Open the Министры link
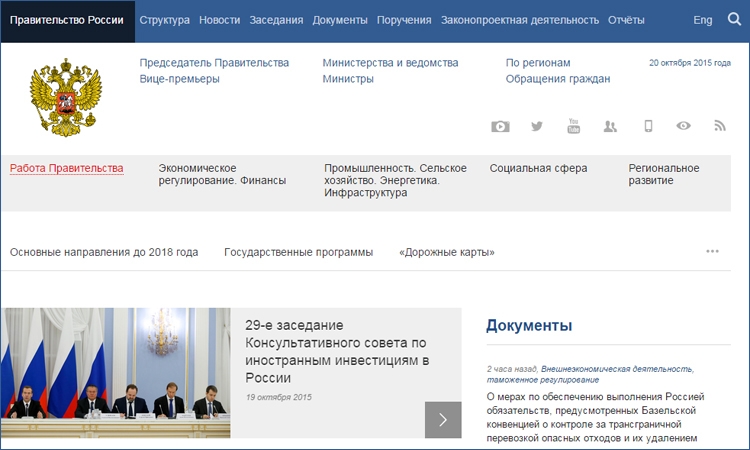The height and width of the screenshot is (450, 750). (x=348, y=78)
